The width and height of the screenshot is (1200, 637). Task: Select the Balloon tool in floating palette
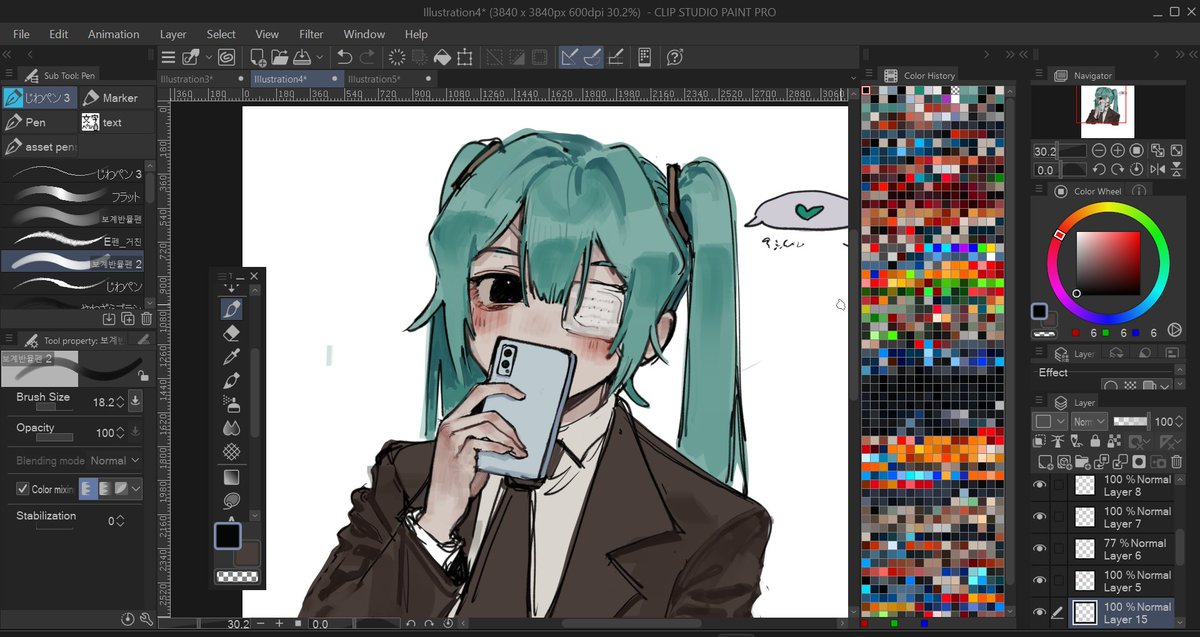click(232, 500)
